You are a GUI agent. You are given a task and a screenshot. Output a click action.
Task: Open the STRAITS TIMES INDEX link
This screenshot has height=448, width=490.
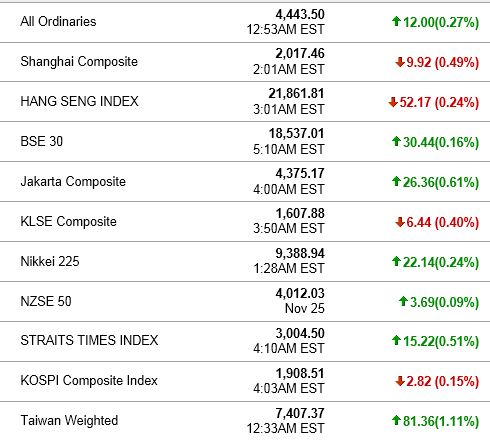[x=89, y=340]
